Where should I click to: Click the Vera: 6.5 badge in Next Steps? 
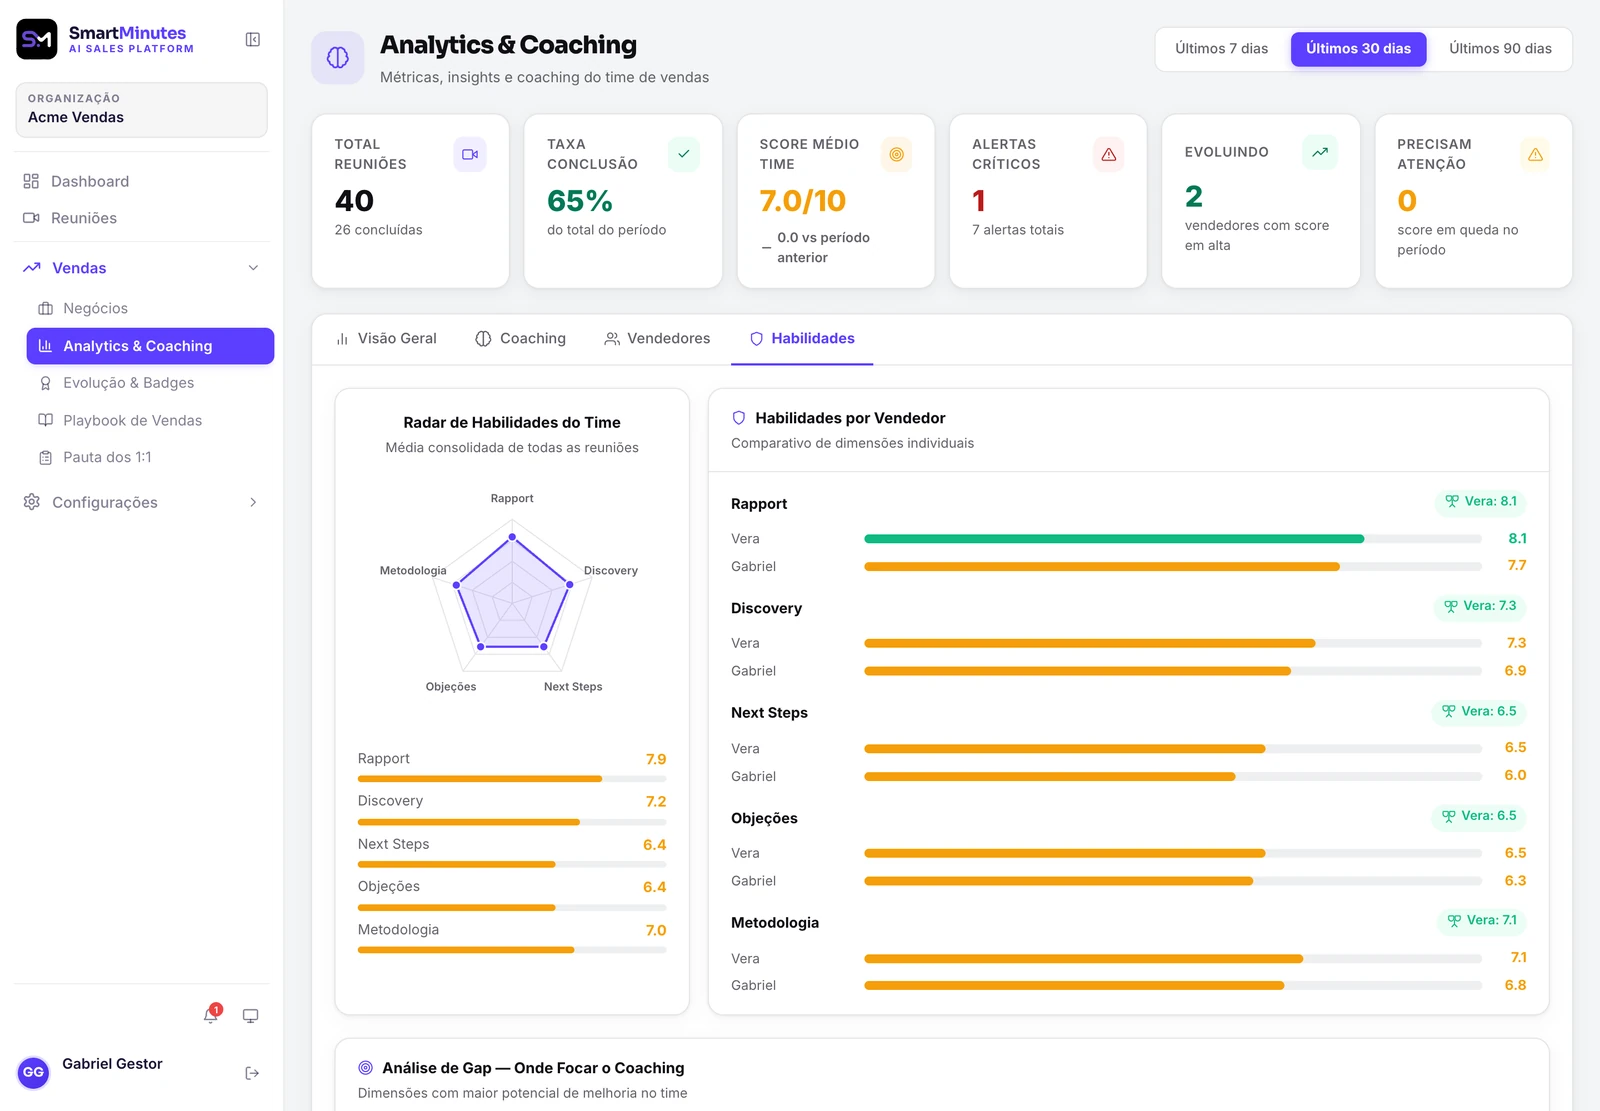[1479, 711]
